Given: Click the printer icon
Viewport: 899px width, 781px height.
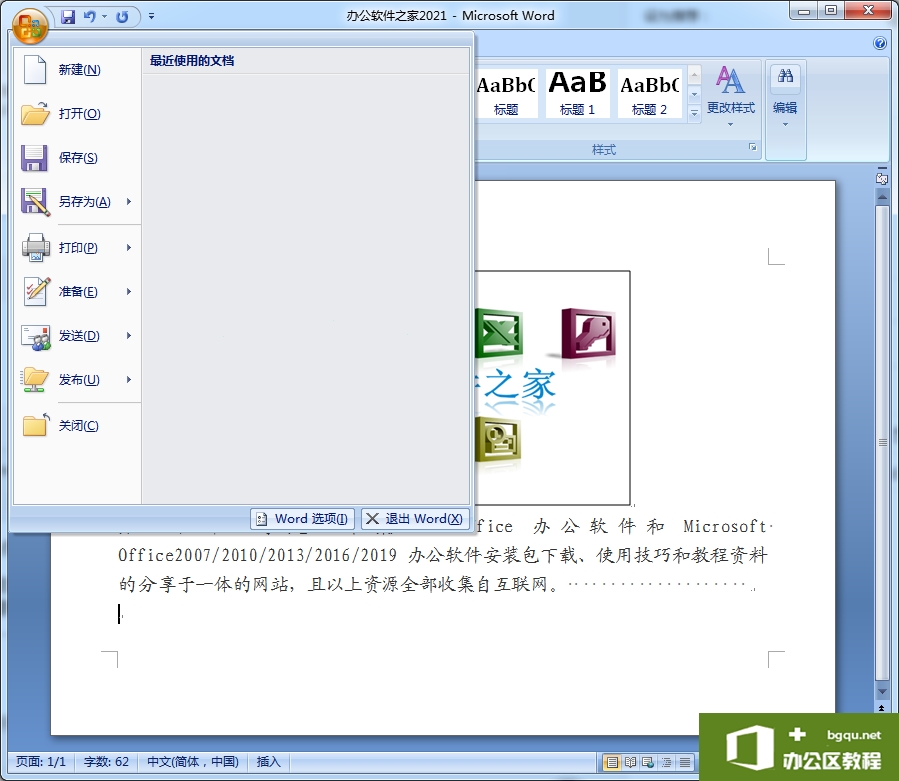Looking at the screenshot, I should coord(36,248).
